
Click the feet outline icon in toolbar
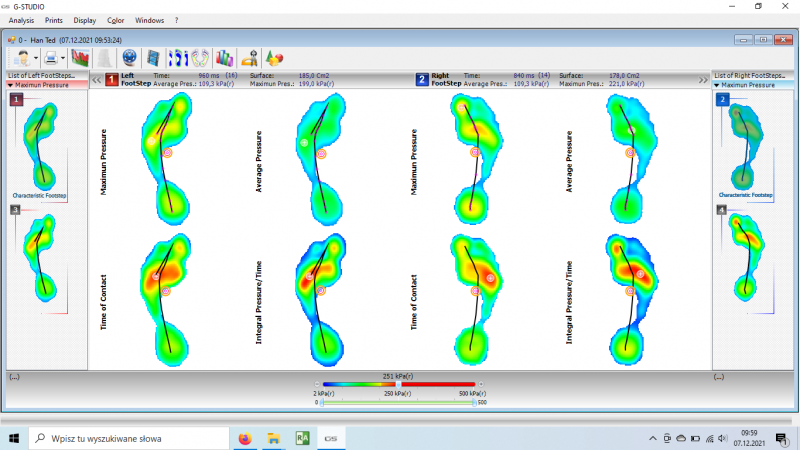tap(201, 58)
